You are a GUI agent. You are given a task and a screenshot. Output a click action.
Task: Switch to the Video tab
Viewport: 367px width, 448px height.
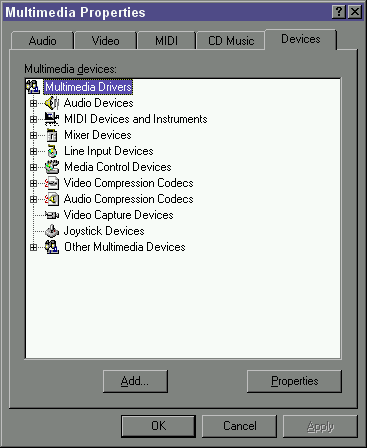[106, 41]
